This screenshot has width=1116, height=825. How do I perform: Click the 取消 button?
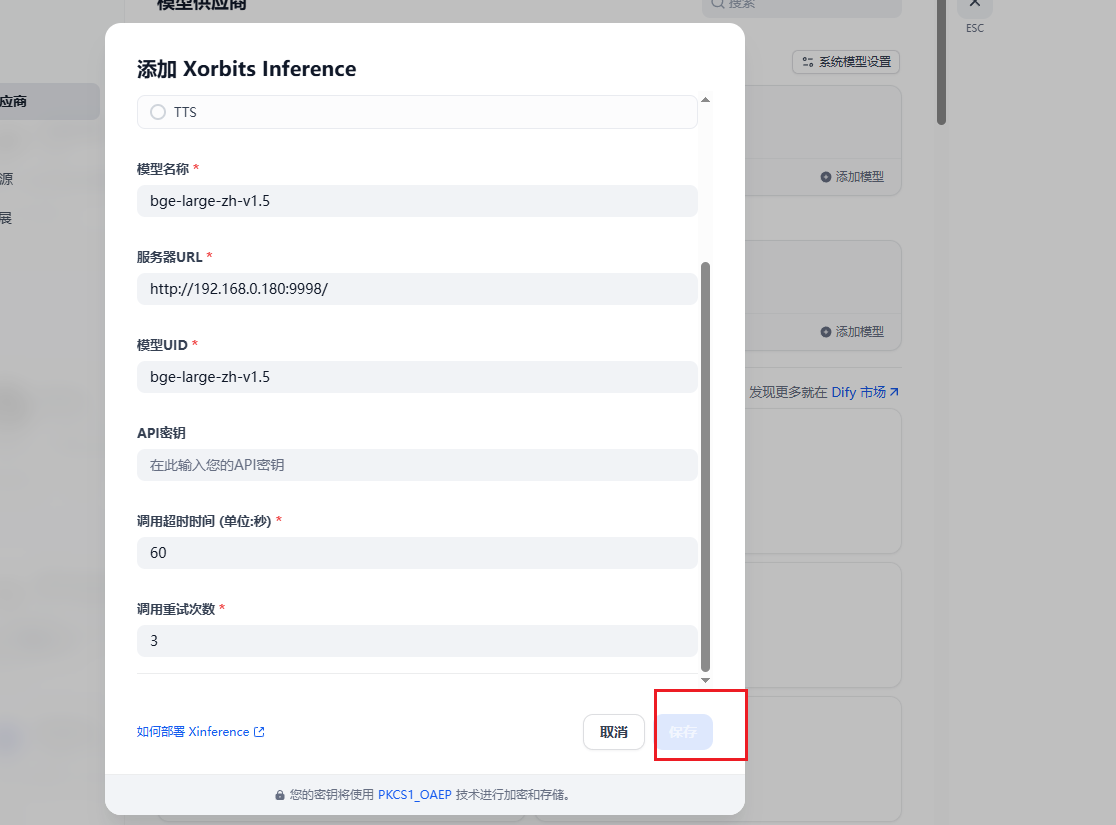click(x=614, y=732)
